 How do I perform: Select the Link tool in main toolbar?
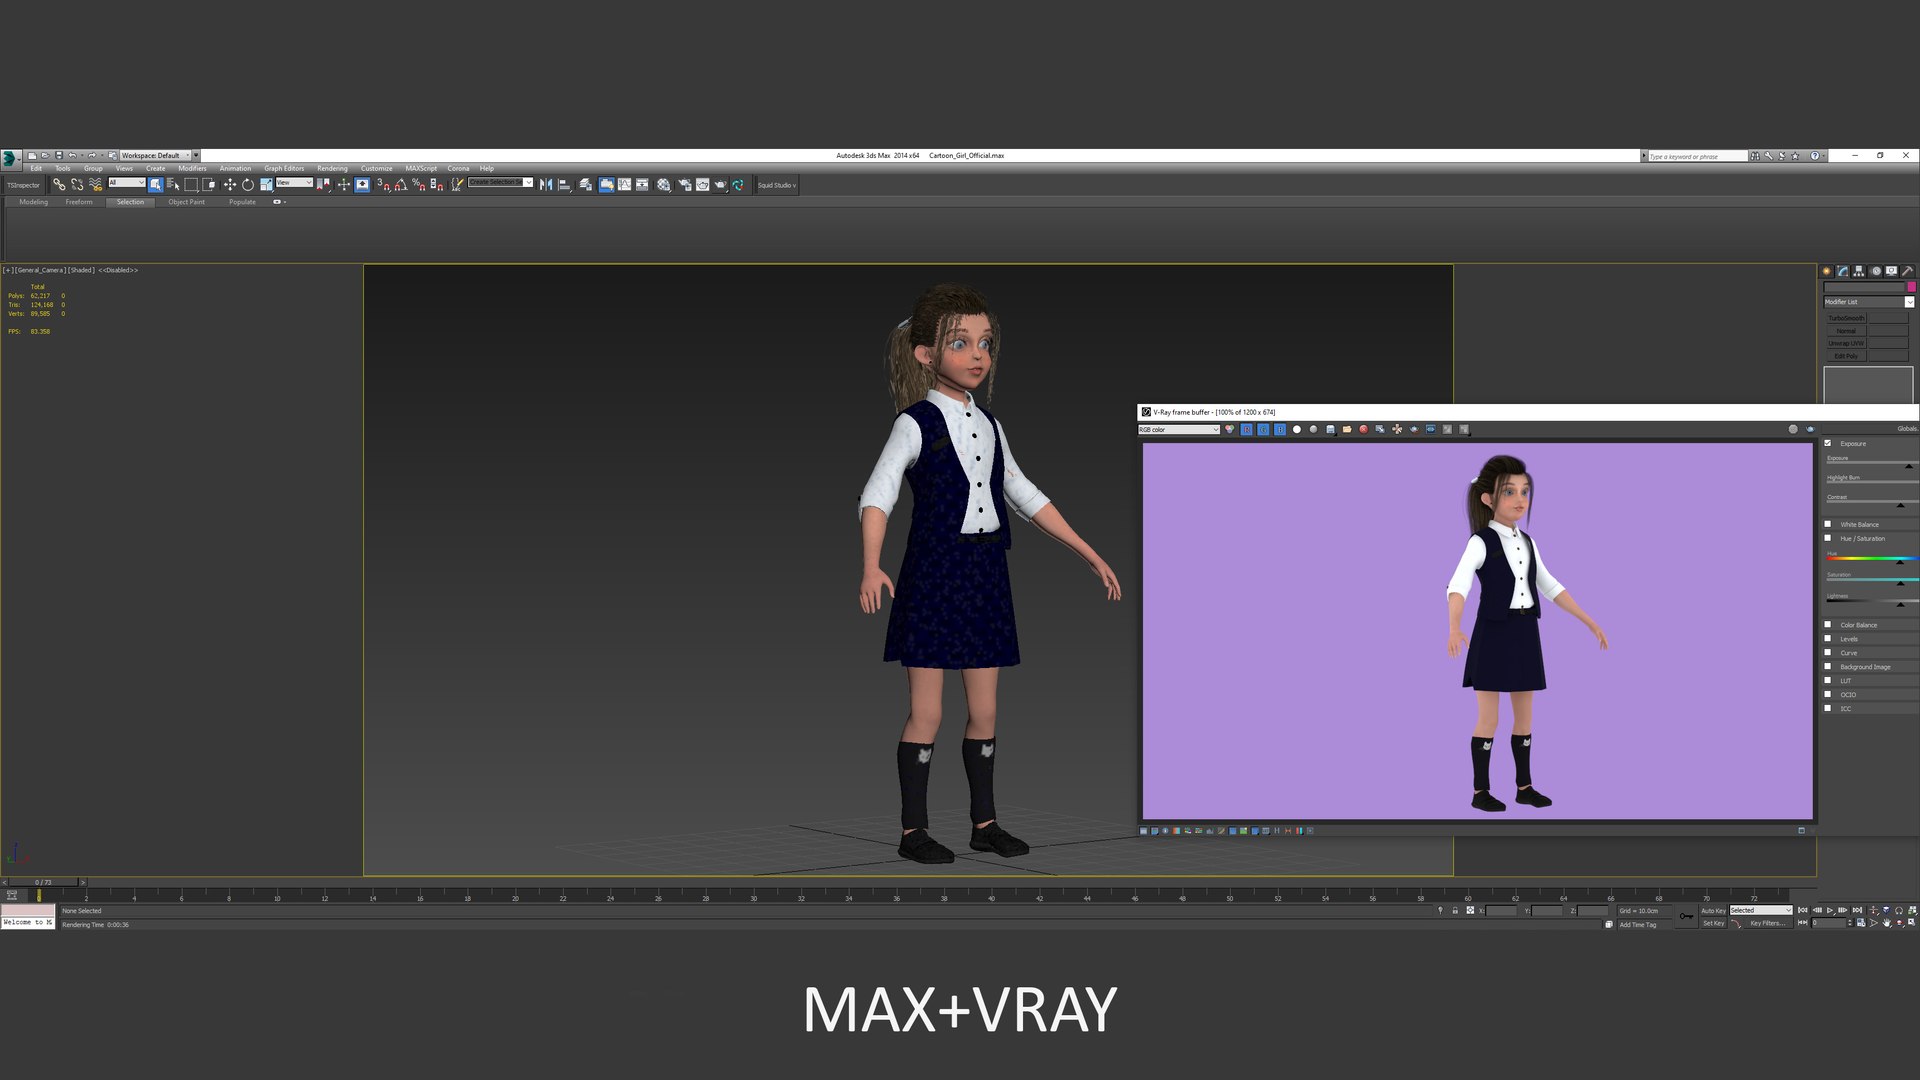pos(59,185)
